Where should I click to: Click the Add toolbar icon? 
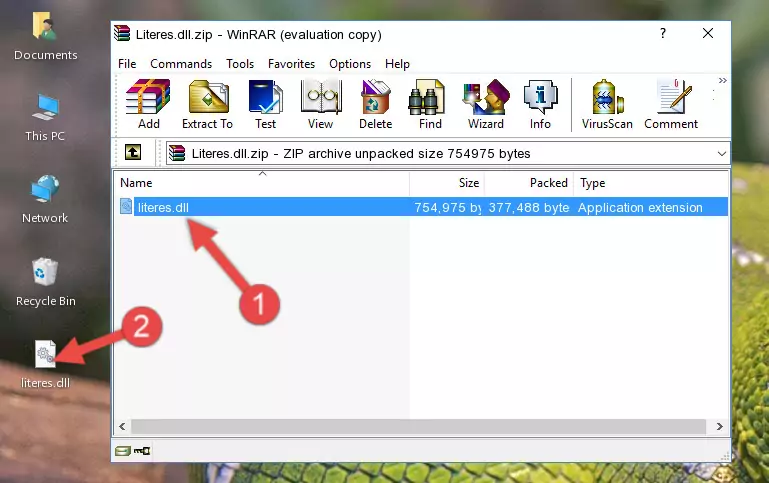click(x=148, y=104)
